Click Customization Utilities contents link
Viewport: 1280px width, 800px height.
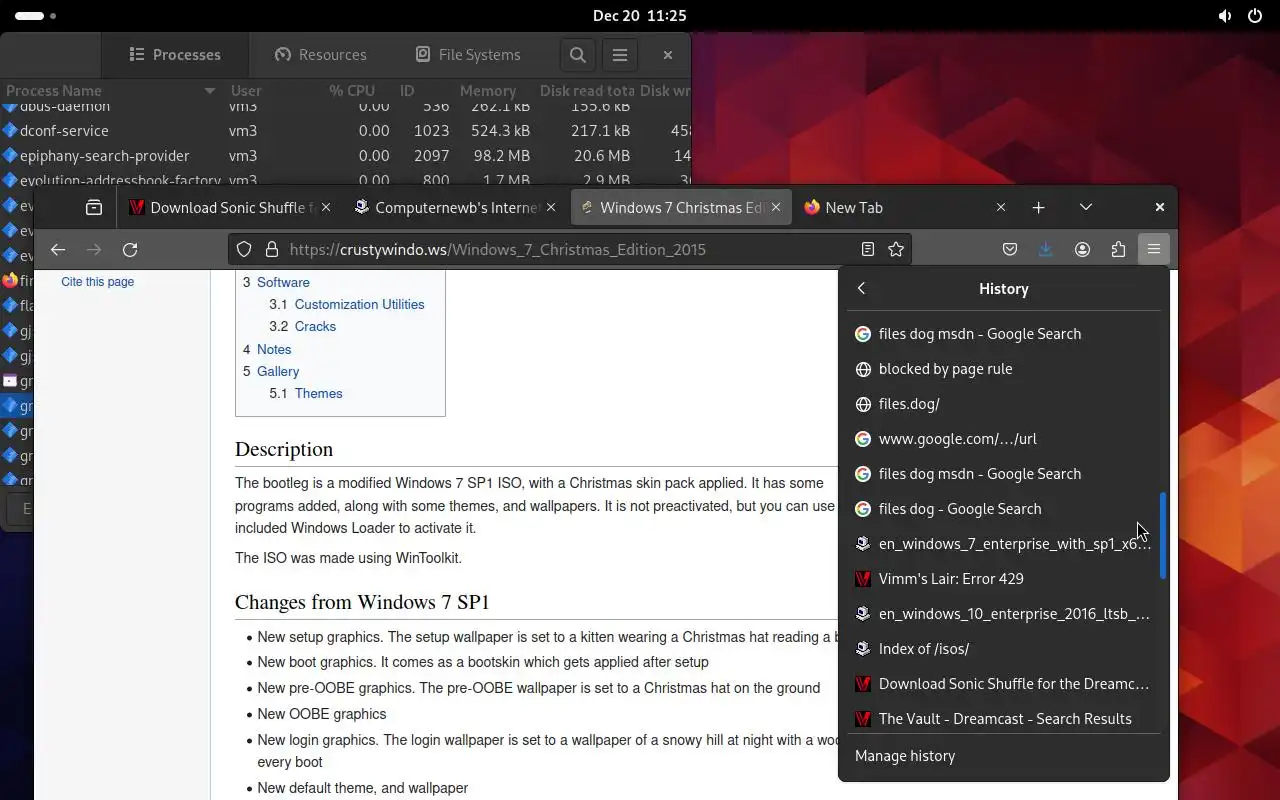359,304
